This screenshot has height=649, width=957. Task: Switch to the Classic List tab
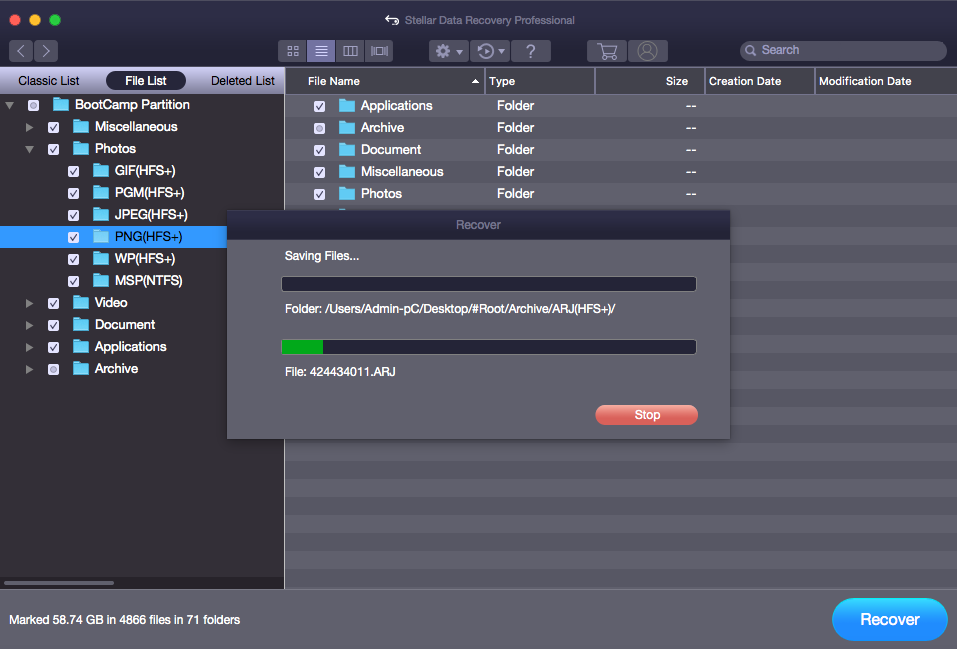(49, 81)
